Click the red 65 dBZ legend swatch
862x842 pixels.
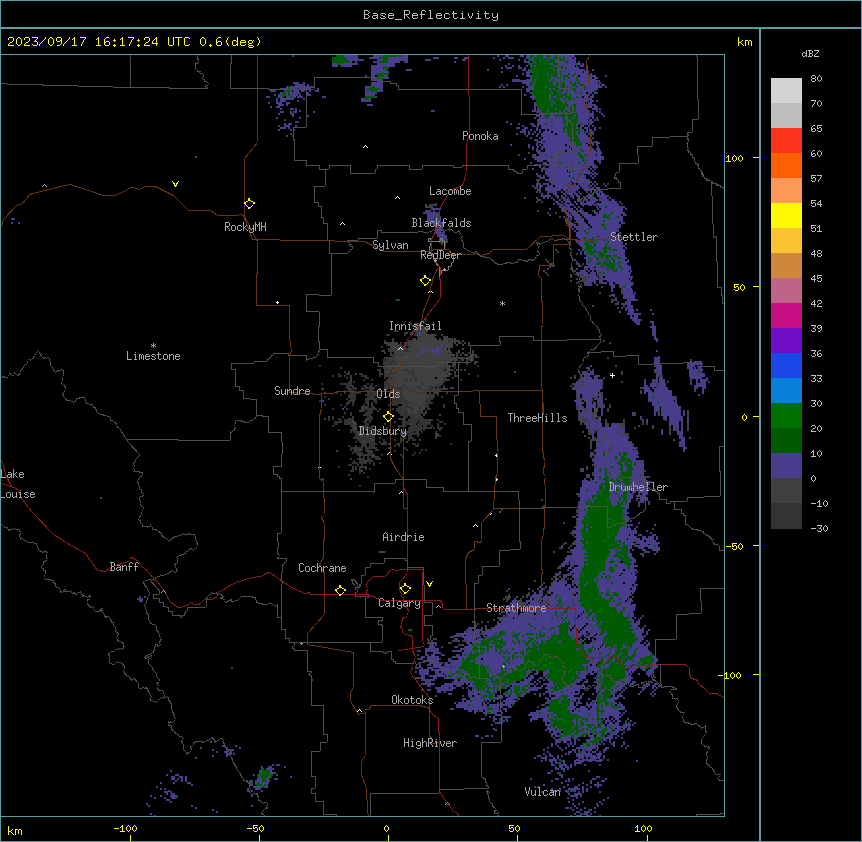click(786, 141)
